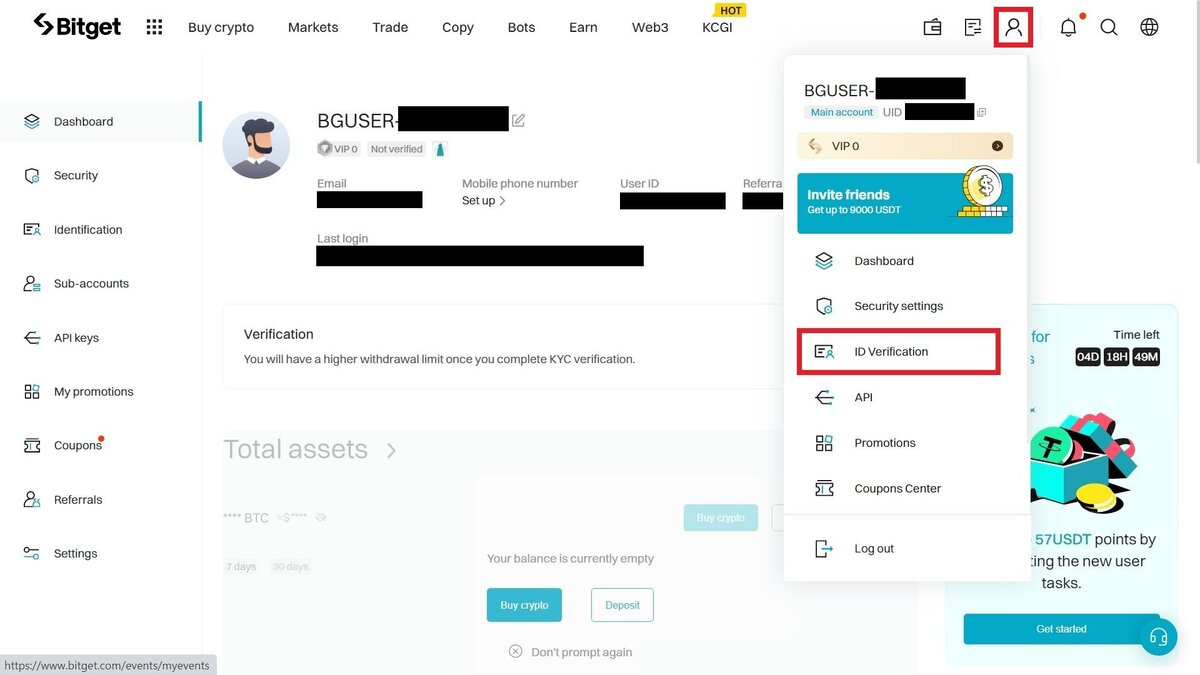
Task: Click Set up mobile phone number
Action: tap(484, 200)
